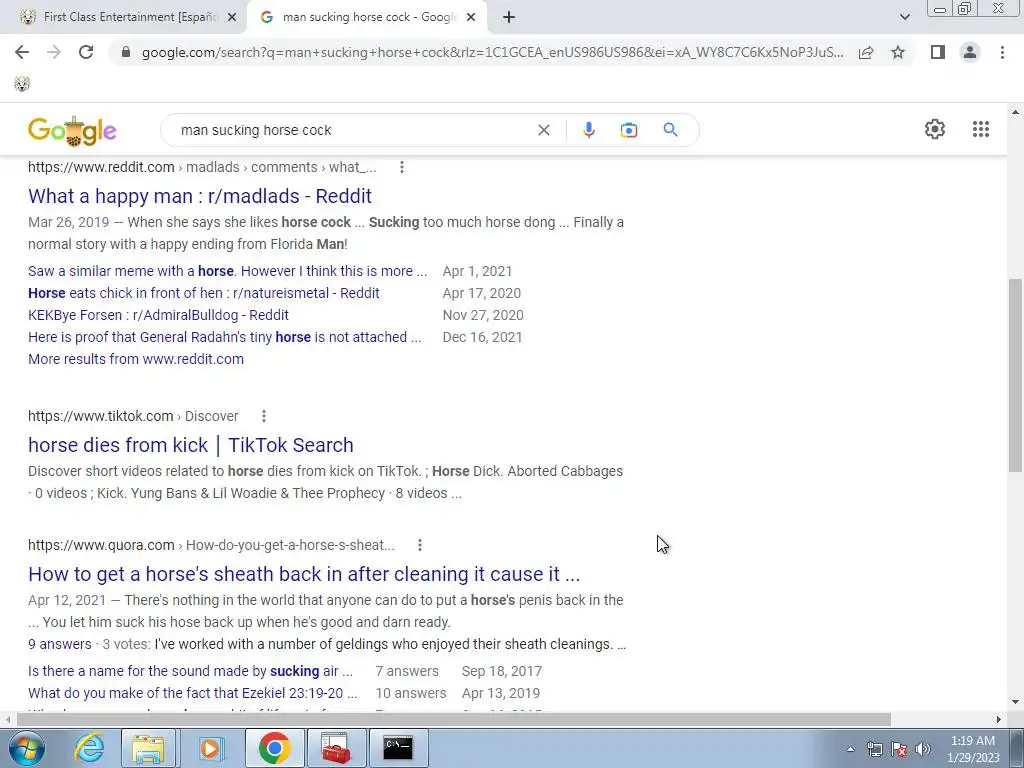
Task: Bookmark this page with the star
Action: click(898, 52)
